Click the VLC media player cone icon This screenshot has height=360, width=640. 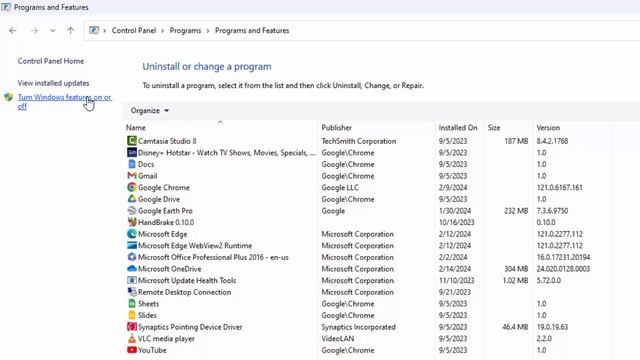click(131, 338)
